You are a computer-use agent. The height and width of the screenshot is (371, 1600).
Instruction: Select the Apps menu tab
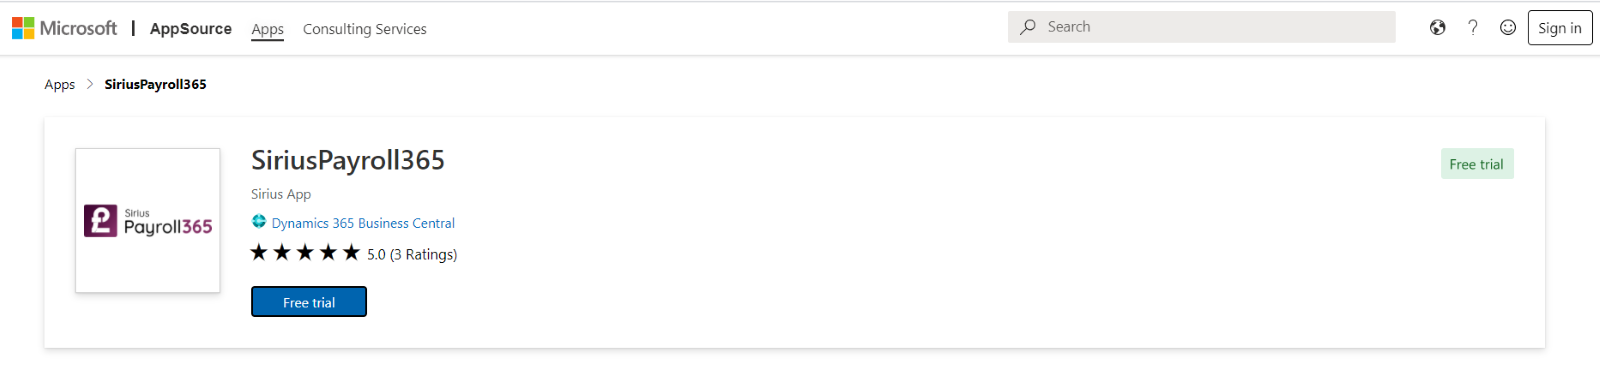[268, 29]
